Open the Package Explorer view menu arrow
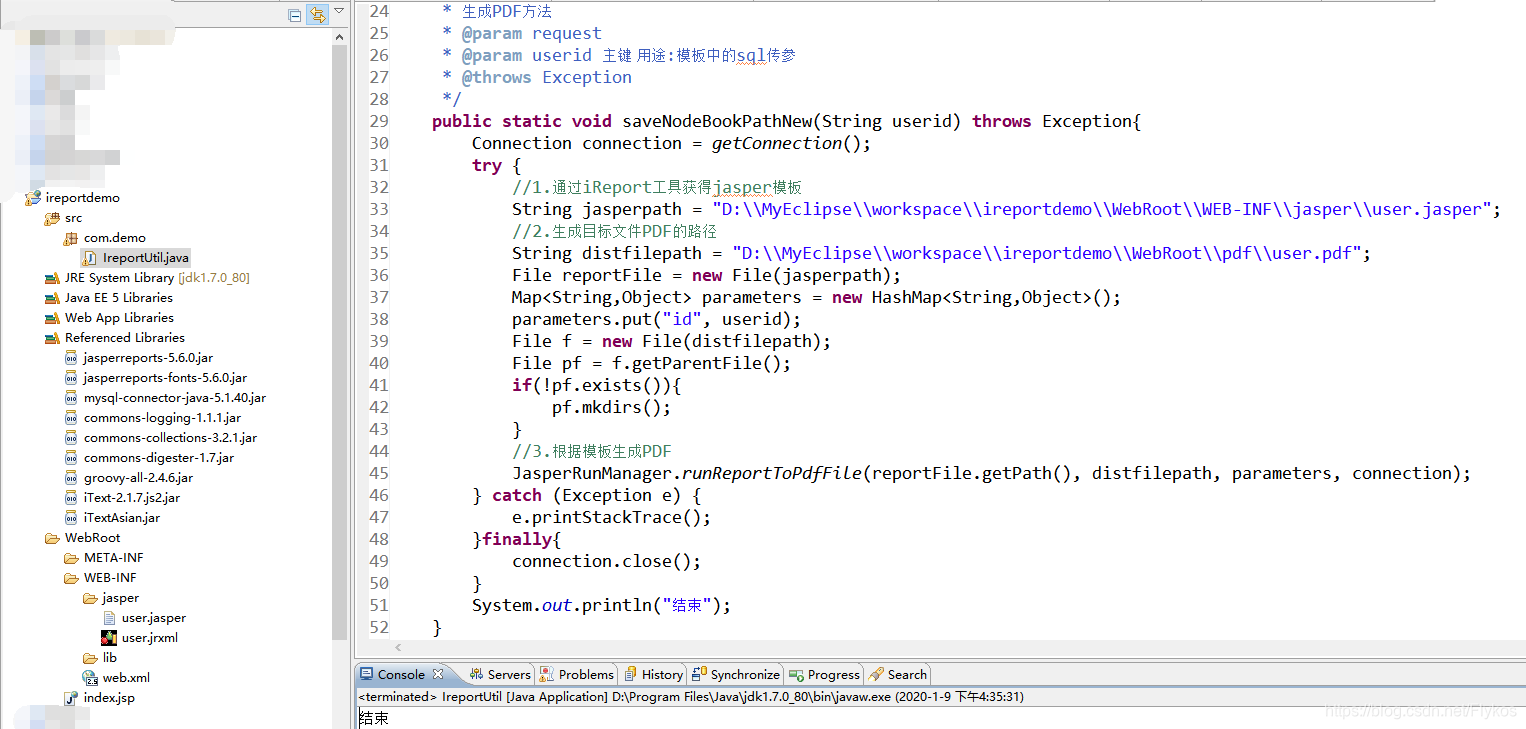This screenshot has height=729, width=1526. click(339, 11)
